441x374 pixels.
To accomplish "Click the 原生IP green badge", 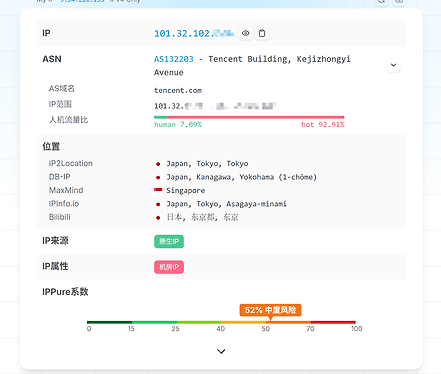I will click(x=169, y=241).
